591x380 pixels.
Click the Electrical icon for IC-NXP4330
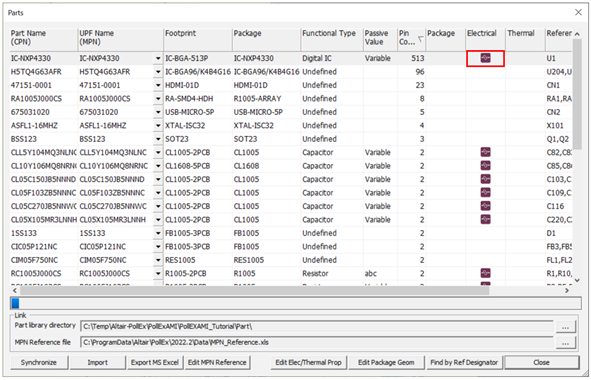[485, 58]
